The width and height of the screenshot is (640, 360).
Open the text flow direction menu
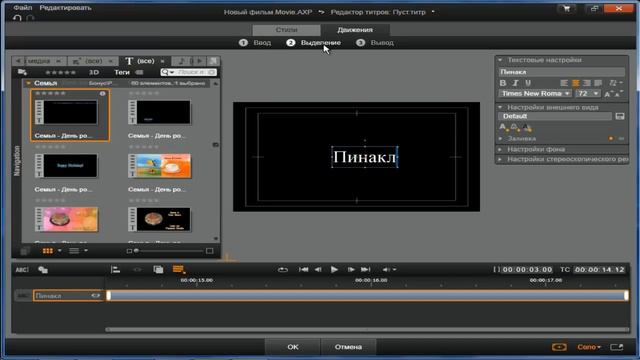pyautogui.click(x=615, y=83)
